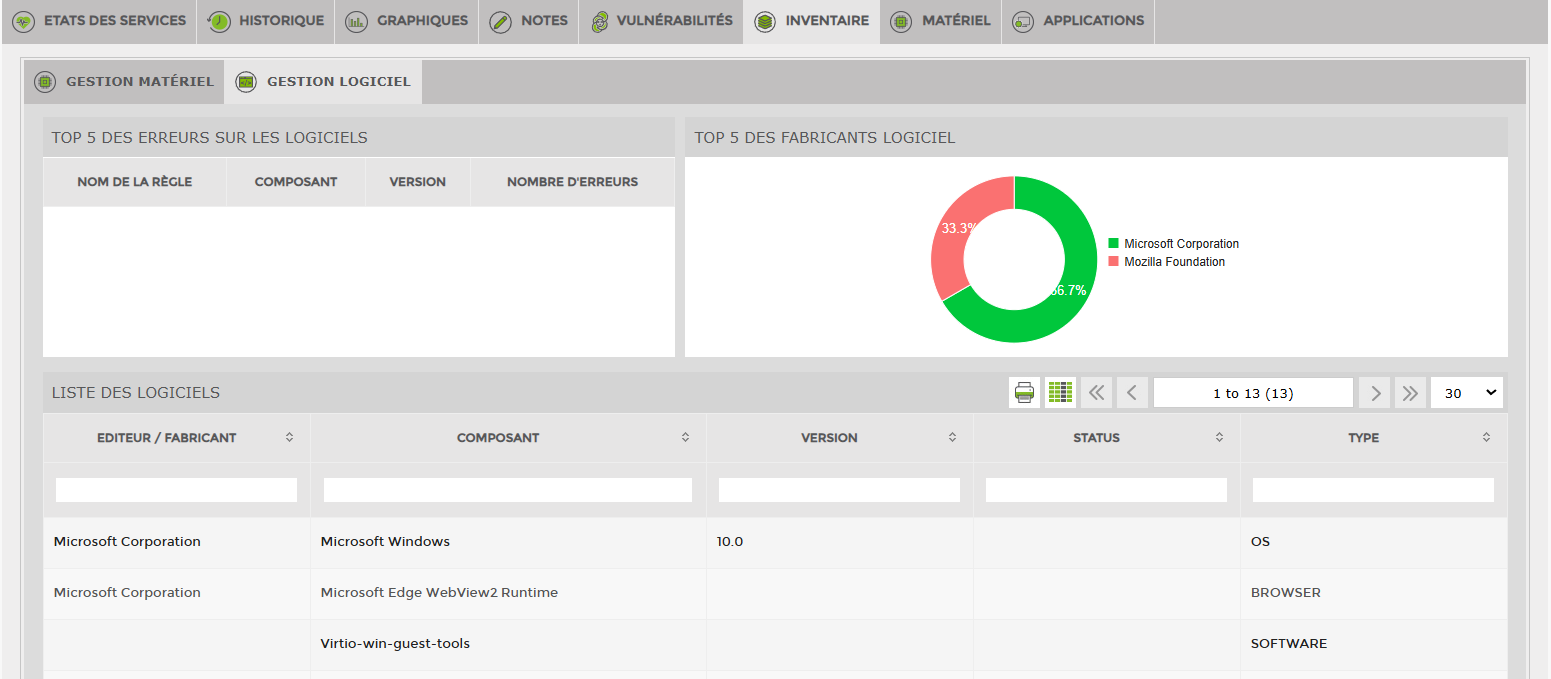Viewport: 1551px width, 679px height.
Task: Click the Nombre d'erreurs column header
Action: 573,182
